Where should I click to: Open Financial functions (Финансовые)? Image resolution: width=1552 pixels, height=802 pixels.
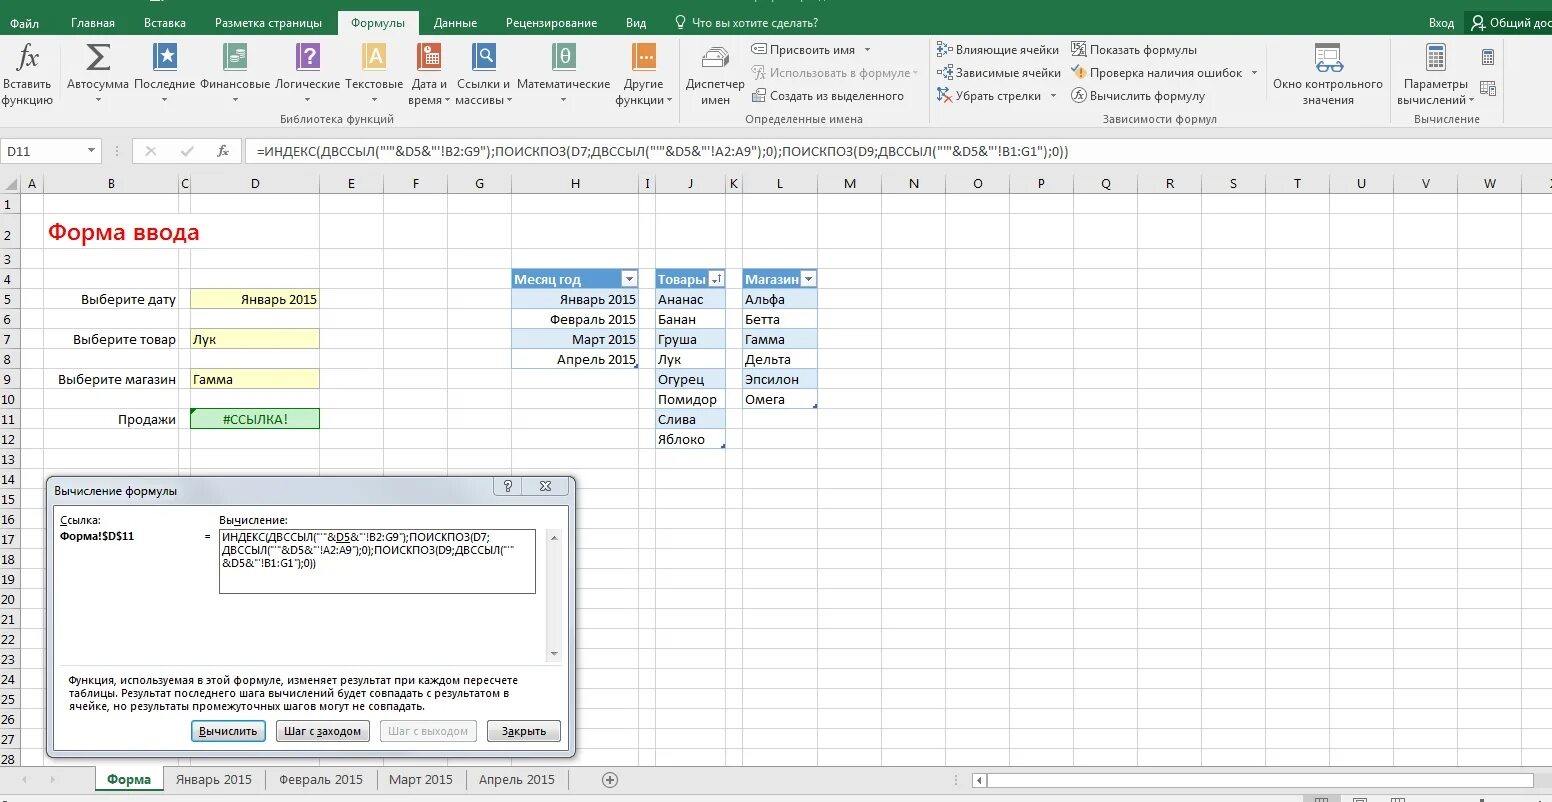[235, 74]
